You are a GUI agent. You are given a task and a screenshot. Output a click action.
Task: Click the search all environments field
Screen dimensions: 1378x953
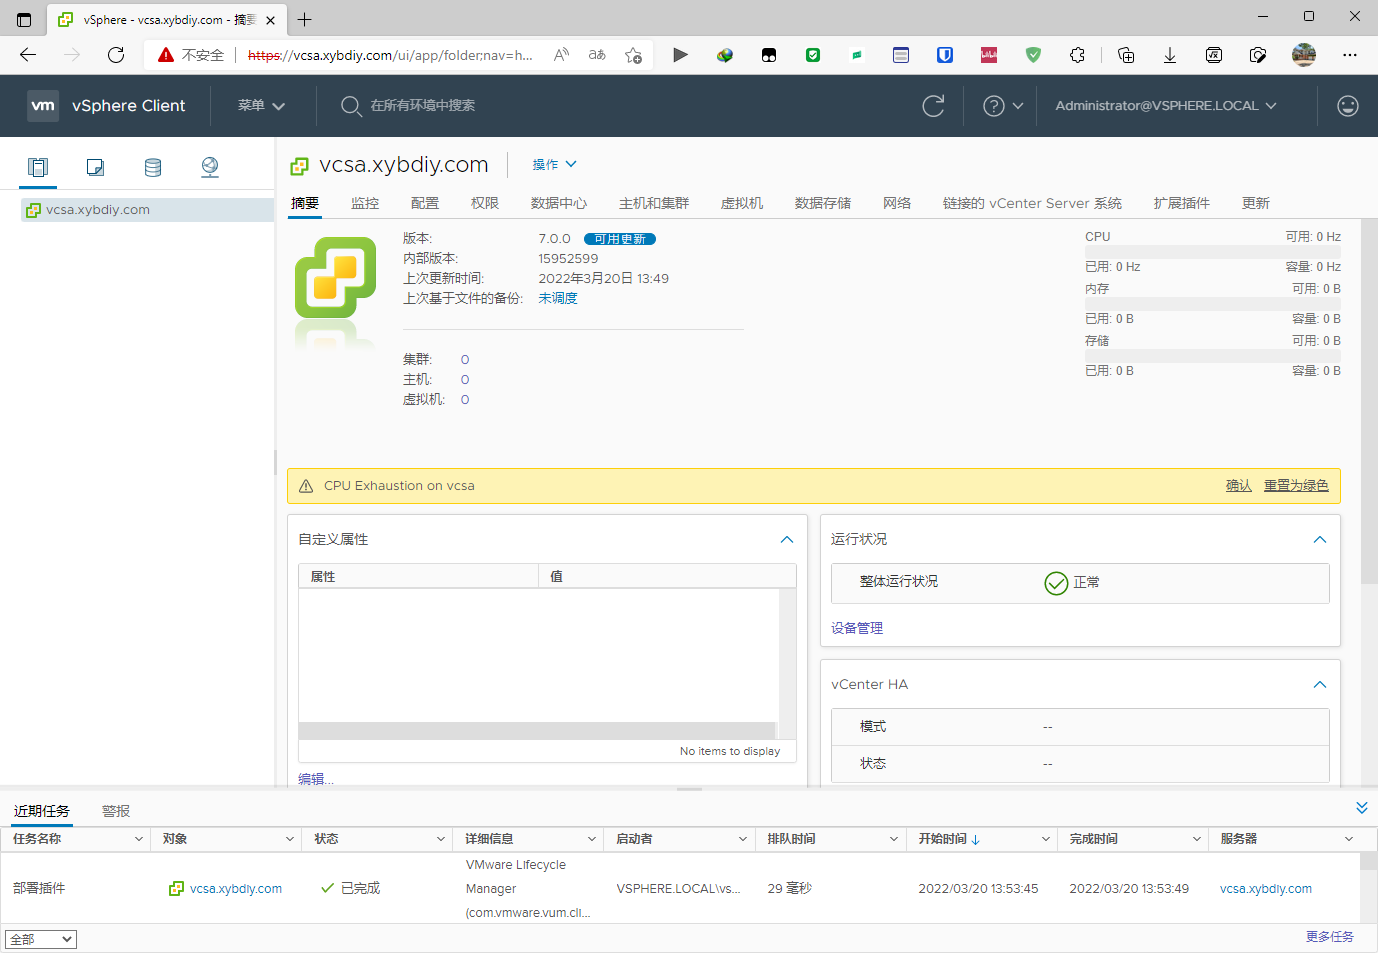point(423,105)
